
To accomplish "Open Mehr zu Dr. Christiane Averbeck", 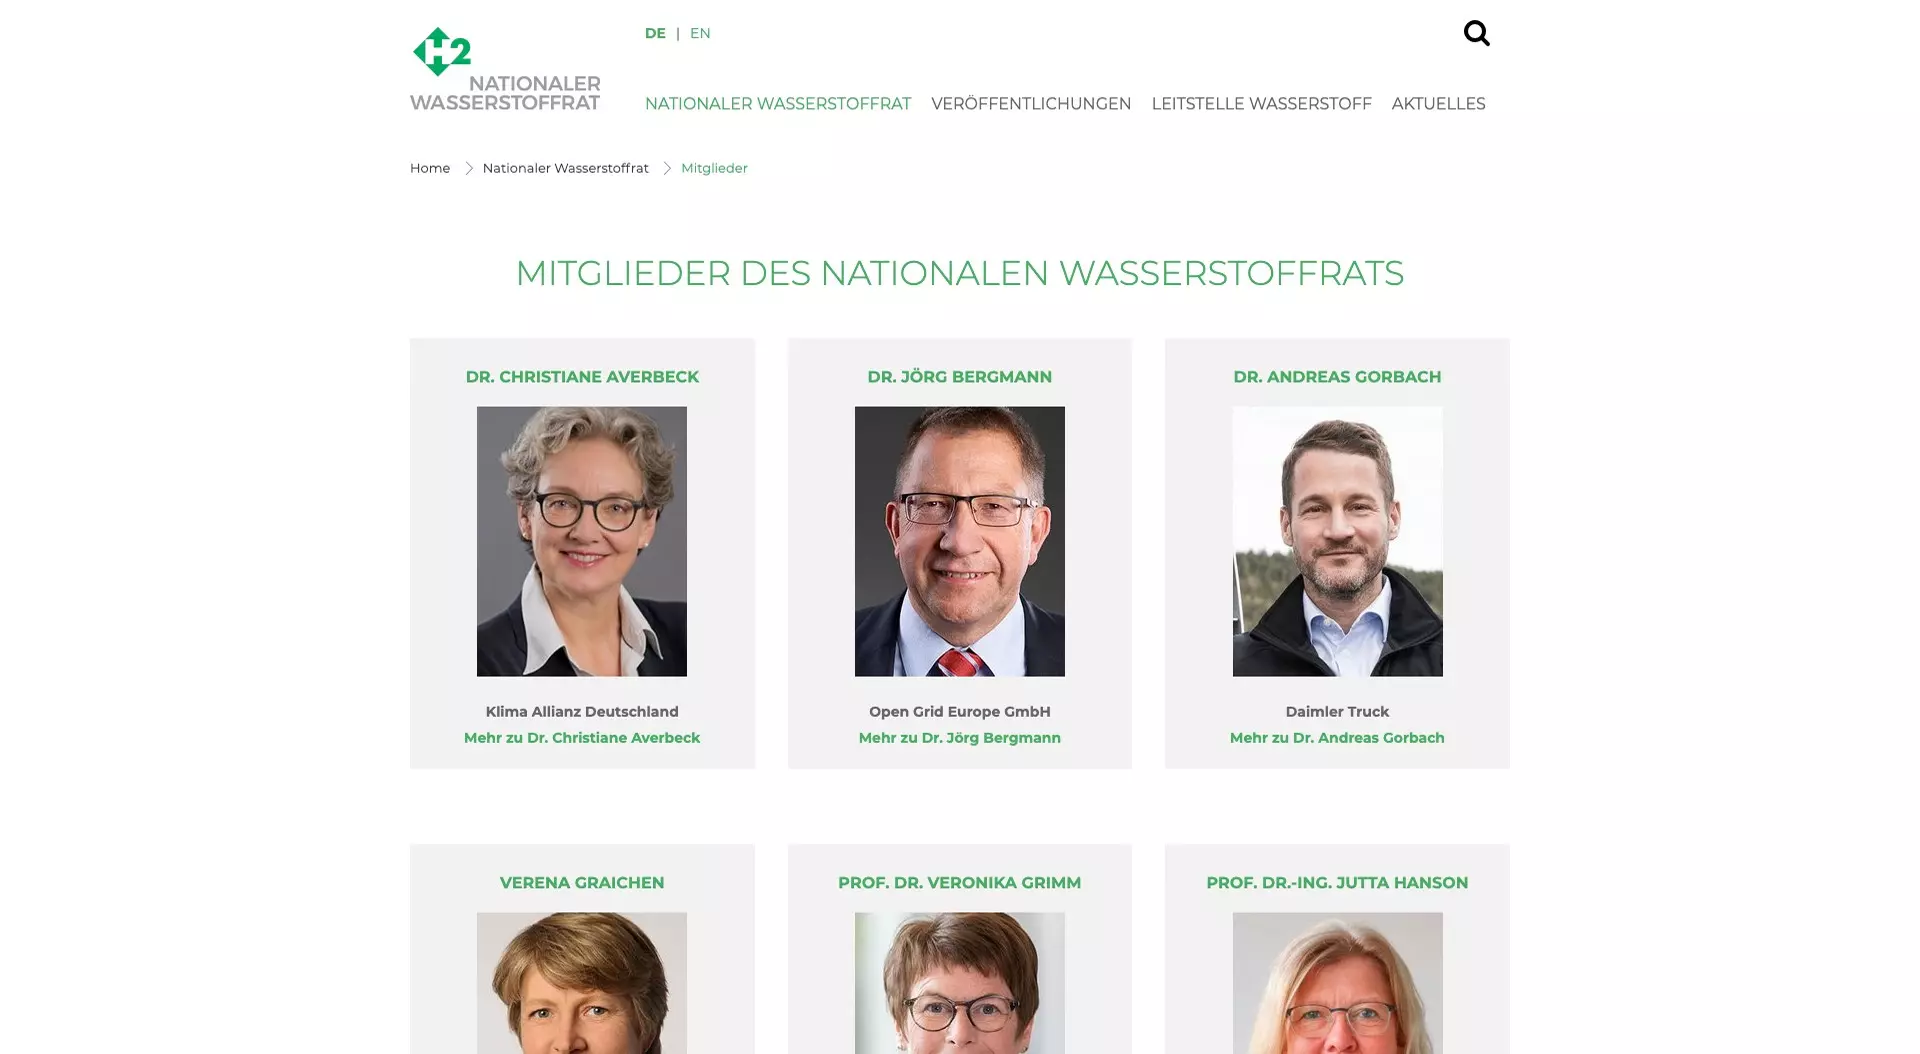I will coord(582,738).
